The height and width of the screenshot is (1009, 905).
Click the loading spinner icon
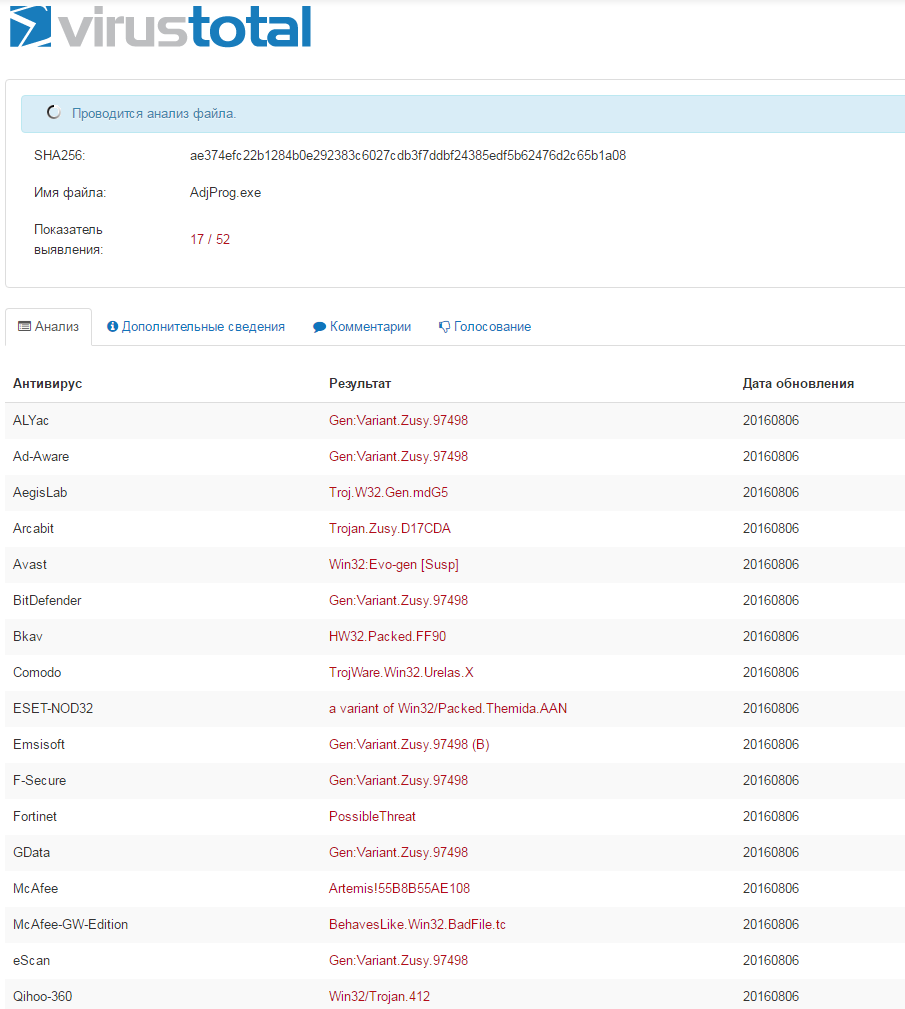tap(54, 113)
